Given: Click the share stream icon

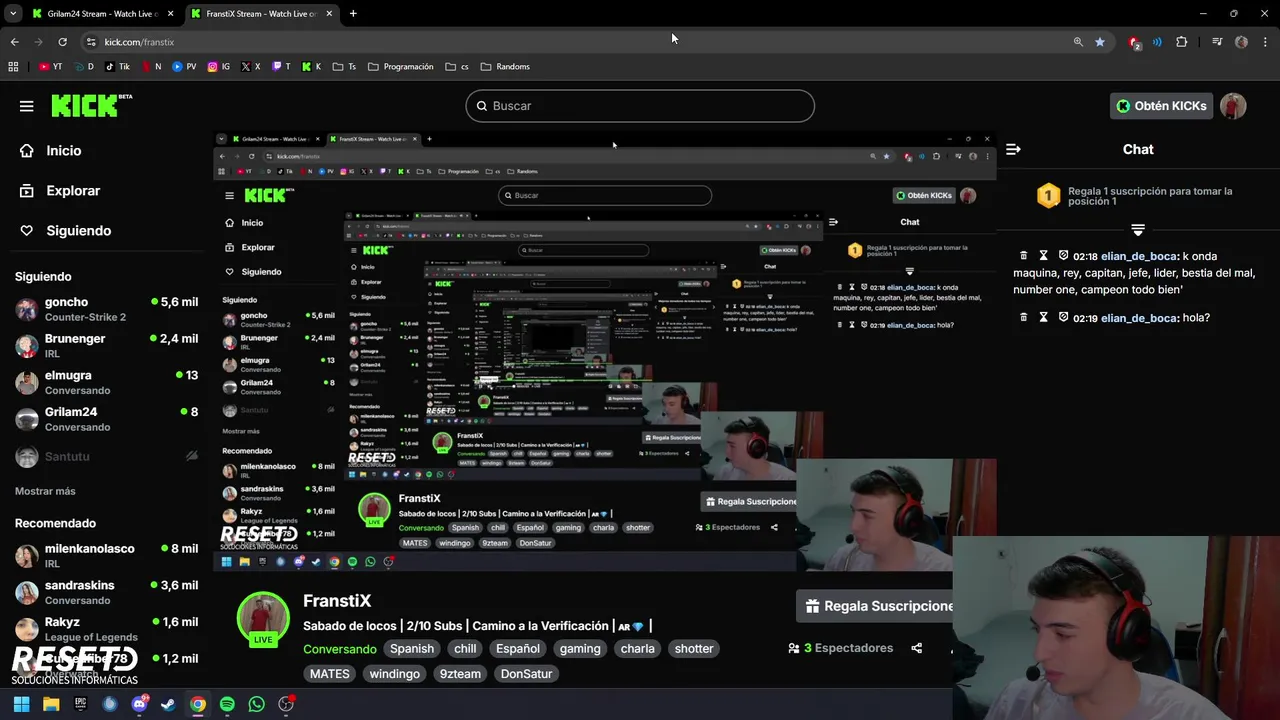Looking at the screenshot, I should 916,648.
